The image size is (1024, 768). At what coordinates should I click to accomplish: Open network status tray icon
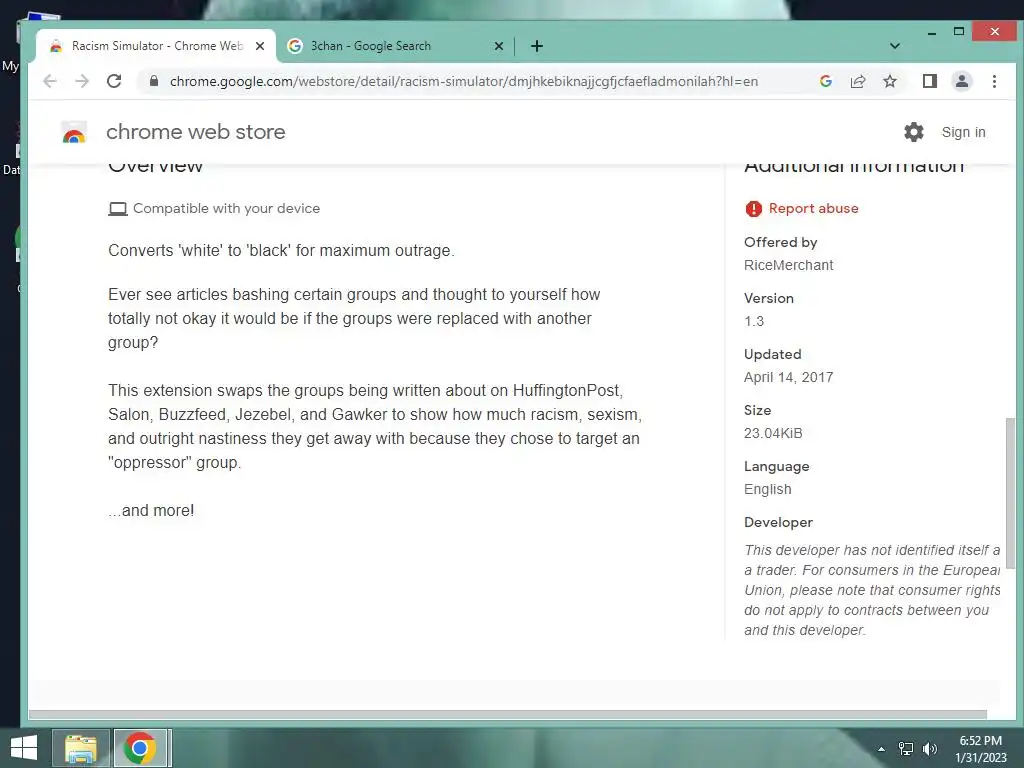point(906,749)
